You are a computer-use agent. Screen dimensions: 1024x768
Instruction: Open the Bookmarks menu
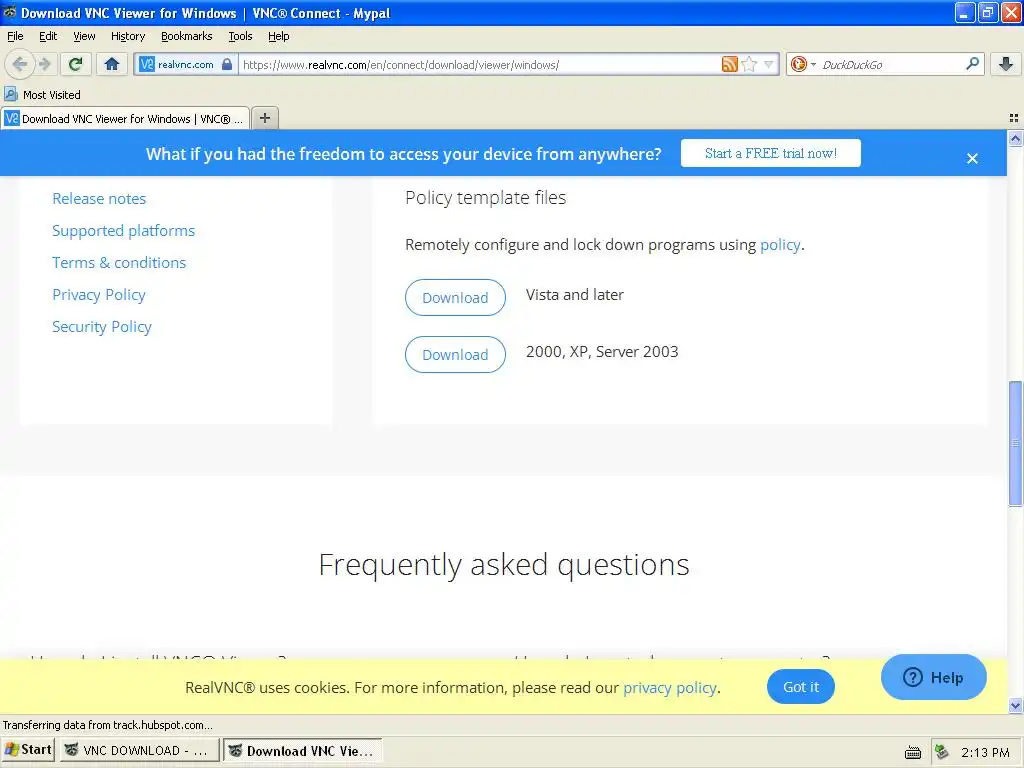(x=186, y=36)
